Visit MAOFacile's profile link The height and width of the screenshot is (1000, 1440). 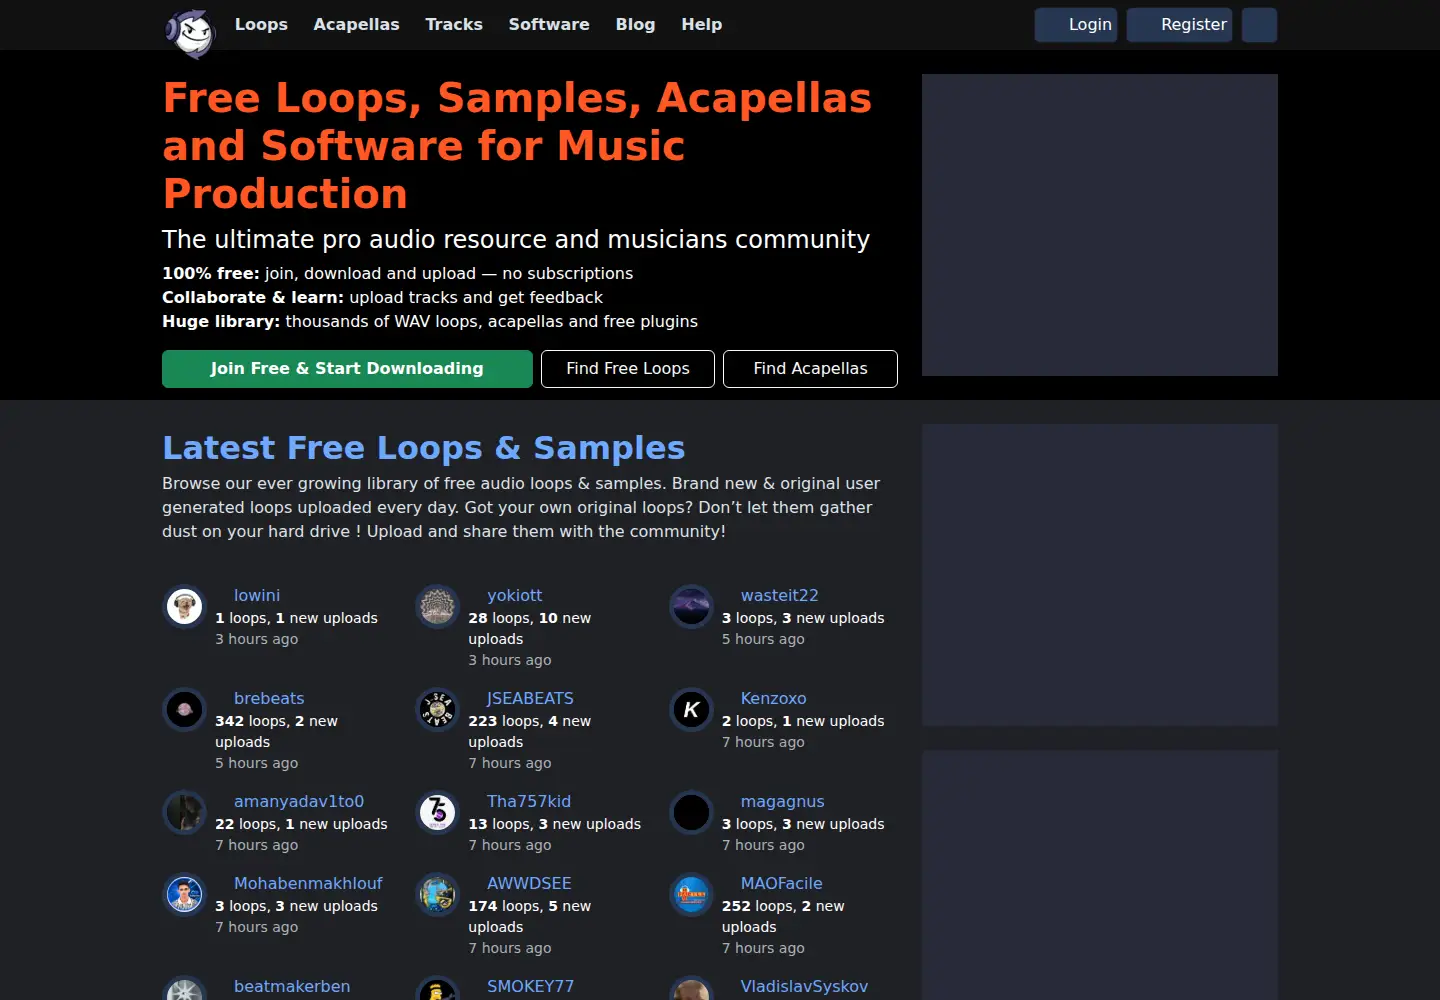(x=781, y=883)
